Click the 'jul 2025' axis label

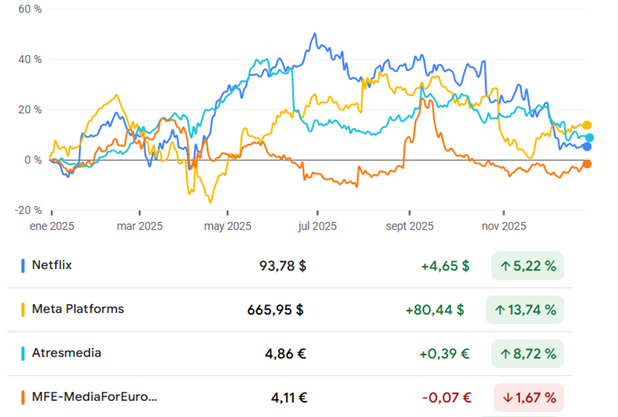[317, 226]
